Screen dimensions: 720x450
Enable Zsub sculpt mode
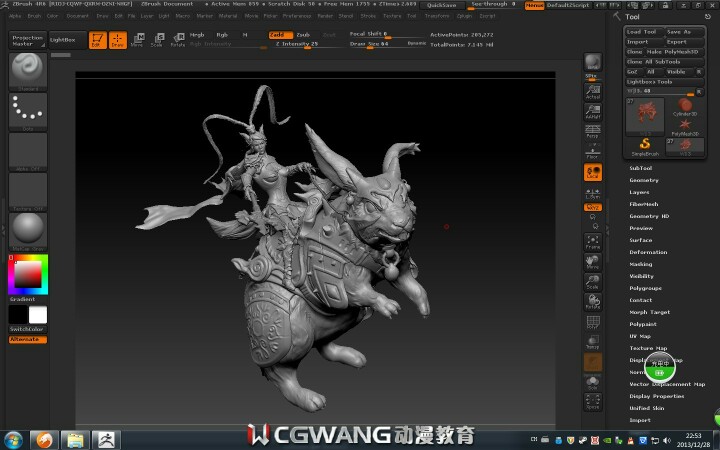click(303, 35)
